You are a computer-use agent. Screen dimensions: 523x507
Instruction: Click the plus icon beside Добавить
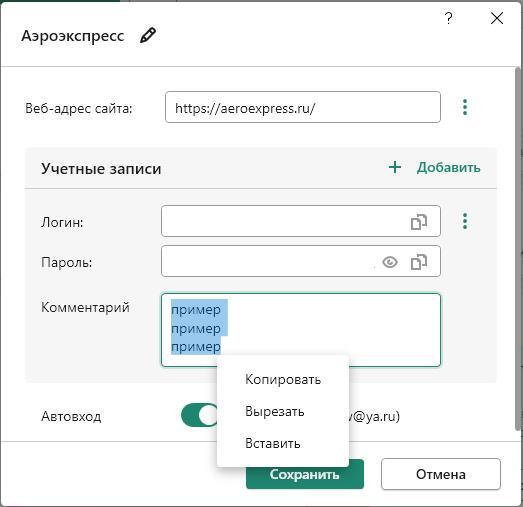pyautogui.click(x=395, y=167)
